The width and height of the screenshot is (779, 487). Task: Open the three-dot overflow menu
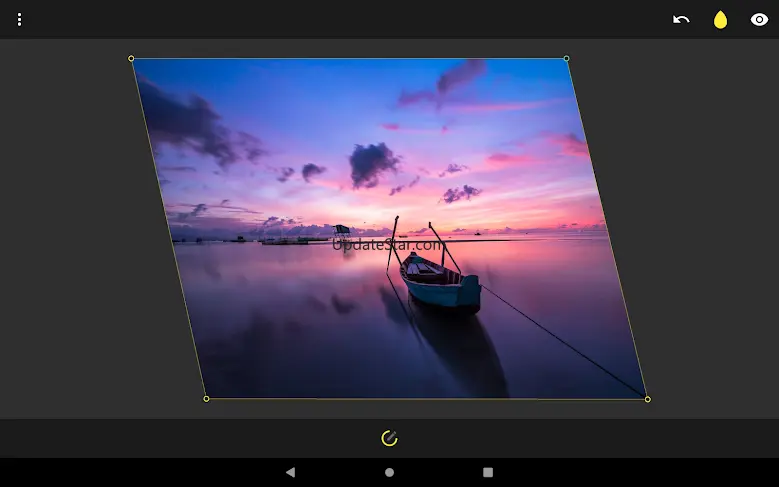coord(19,20)
